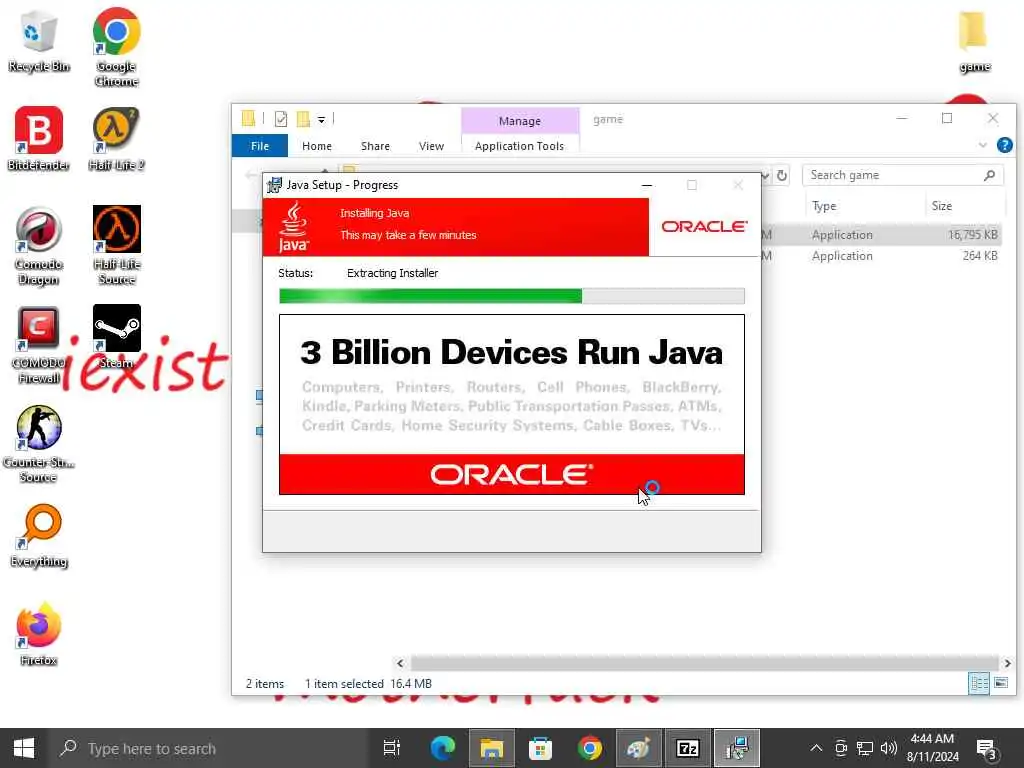1024x768 pixels.
Task: Click the volume speaker tray icon
Action: (x=888, y=748)
